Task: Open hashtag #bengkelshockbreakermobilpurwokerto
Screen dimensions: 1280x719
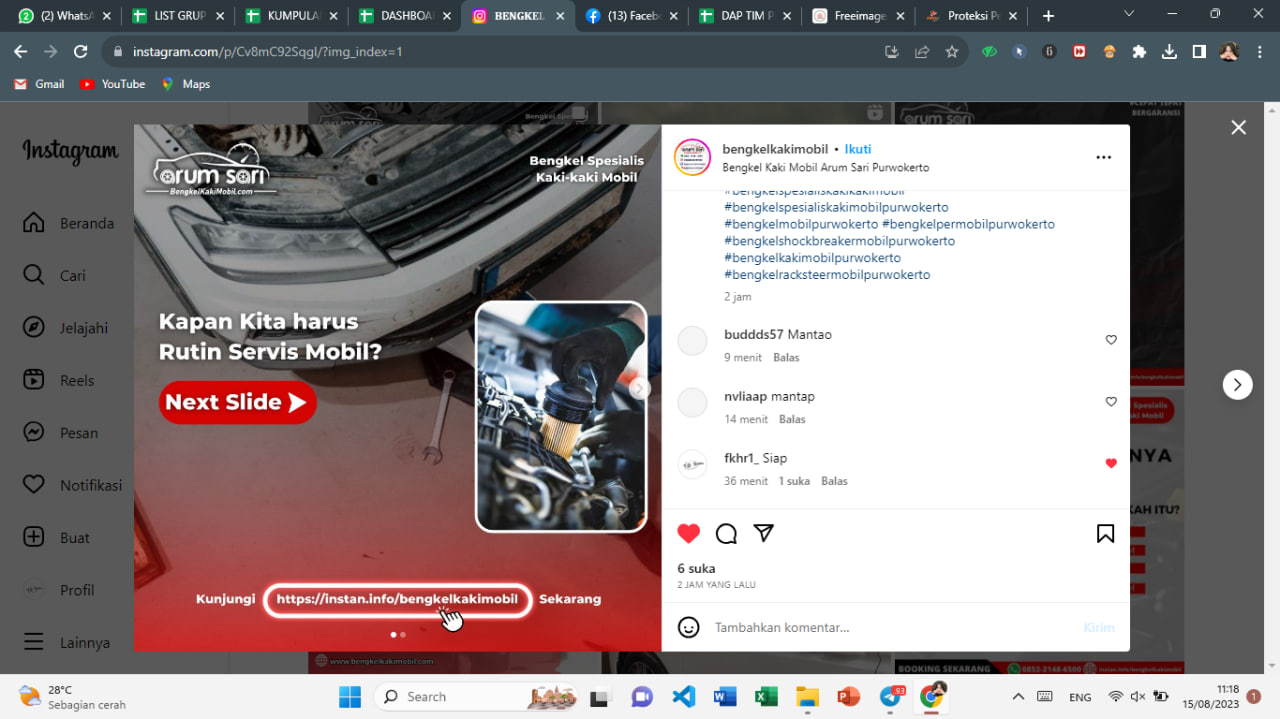Action: point(839,241)
